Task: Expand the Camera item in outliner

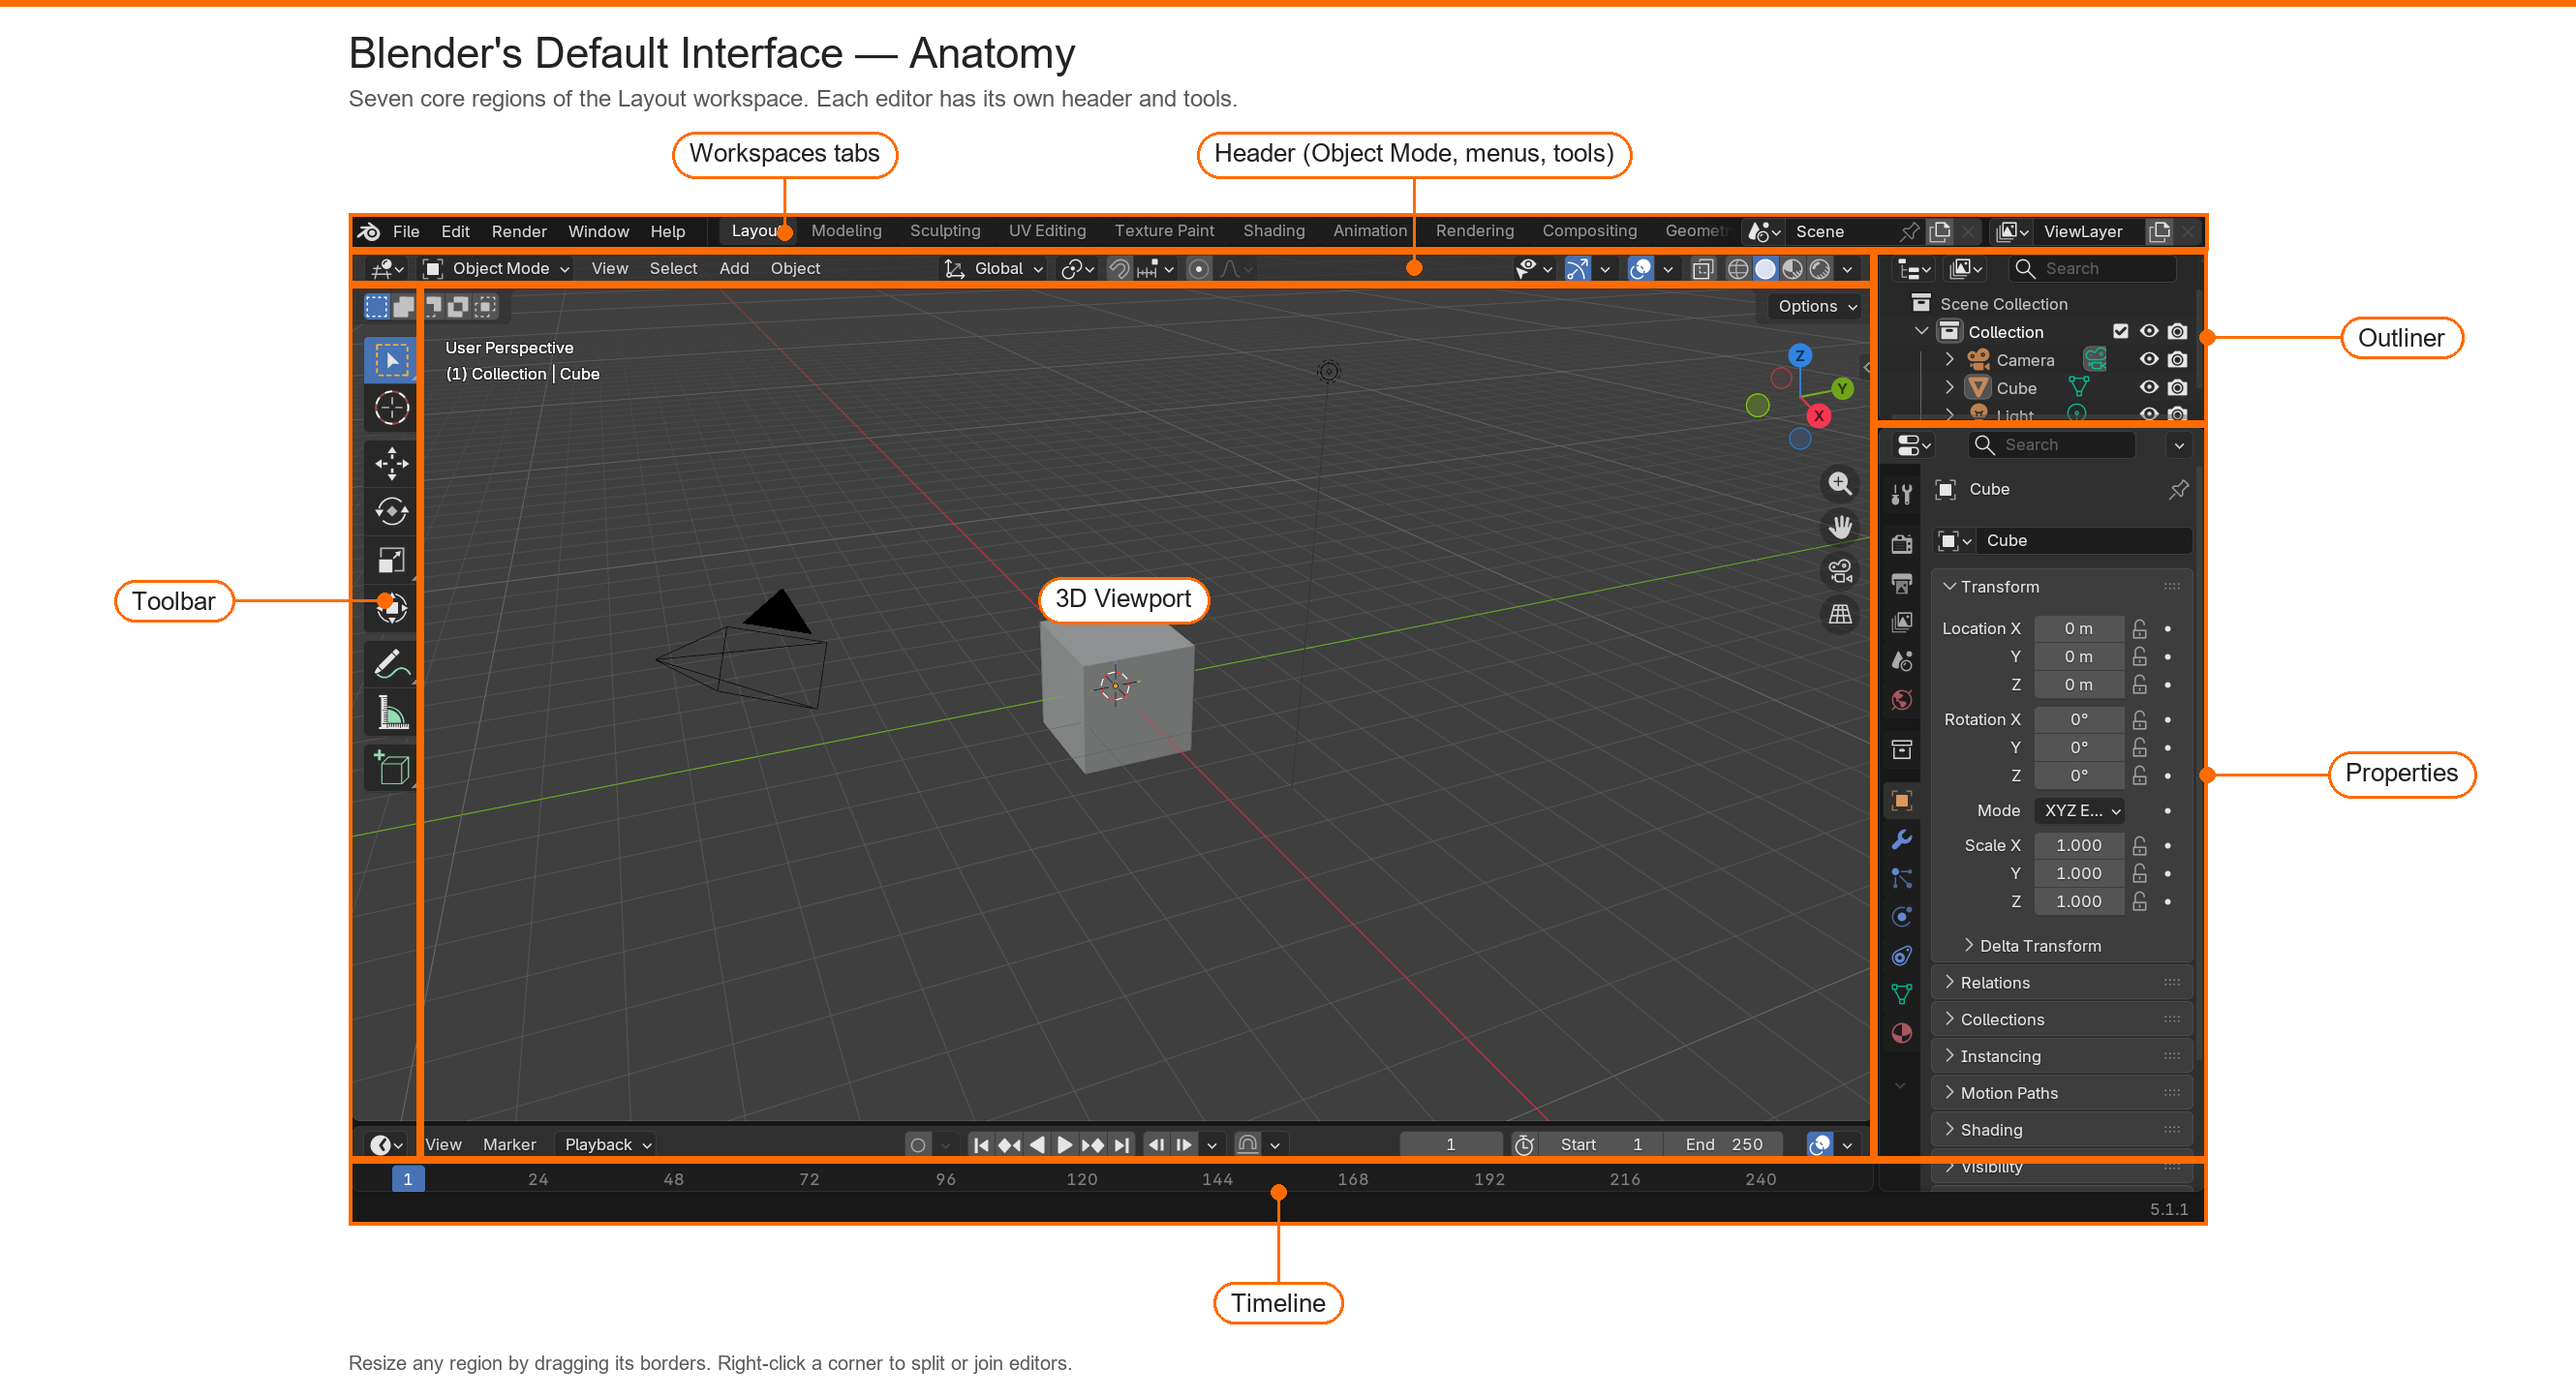Action: click(x=1949, y=359)
